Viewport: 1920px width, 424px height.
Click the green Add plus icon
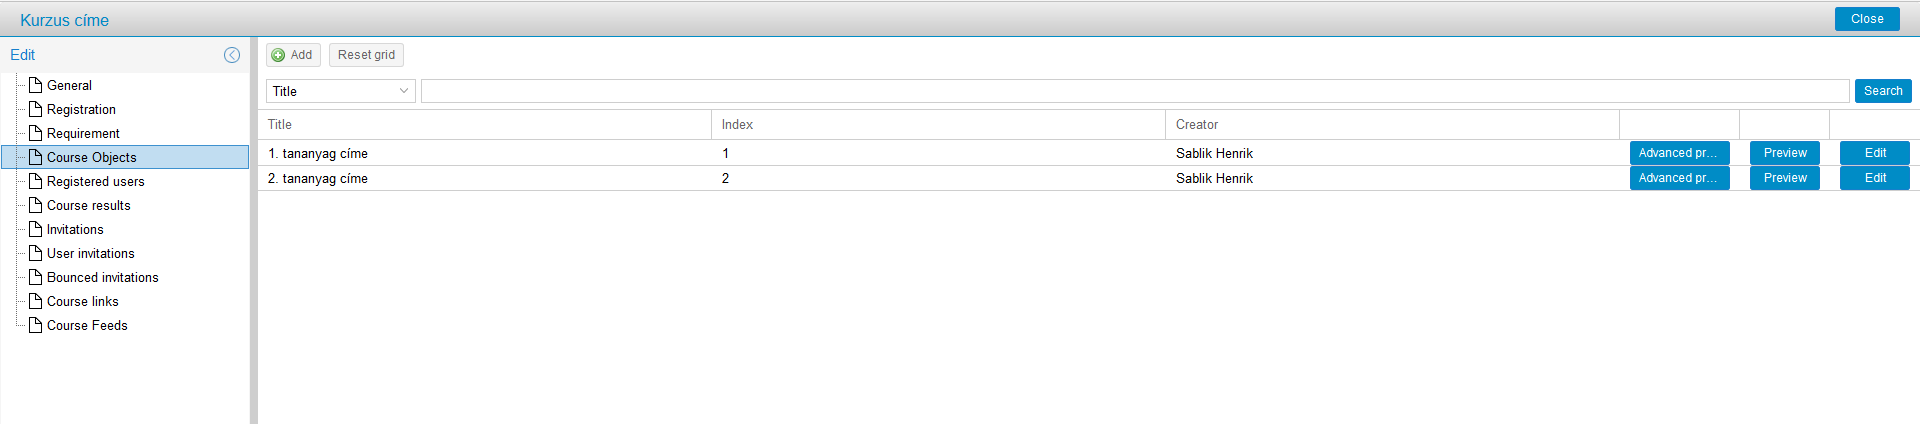[x=278, y=55]
